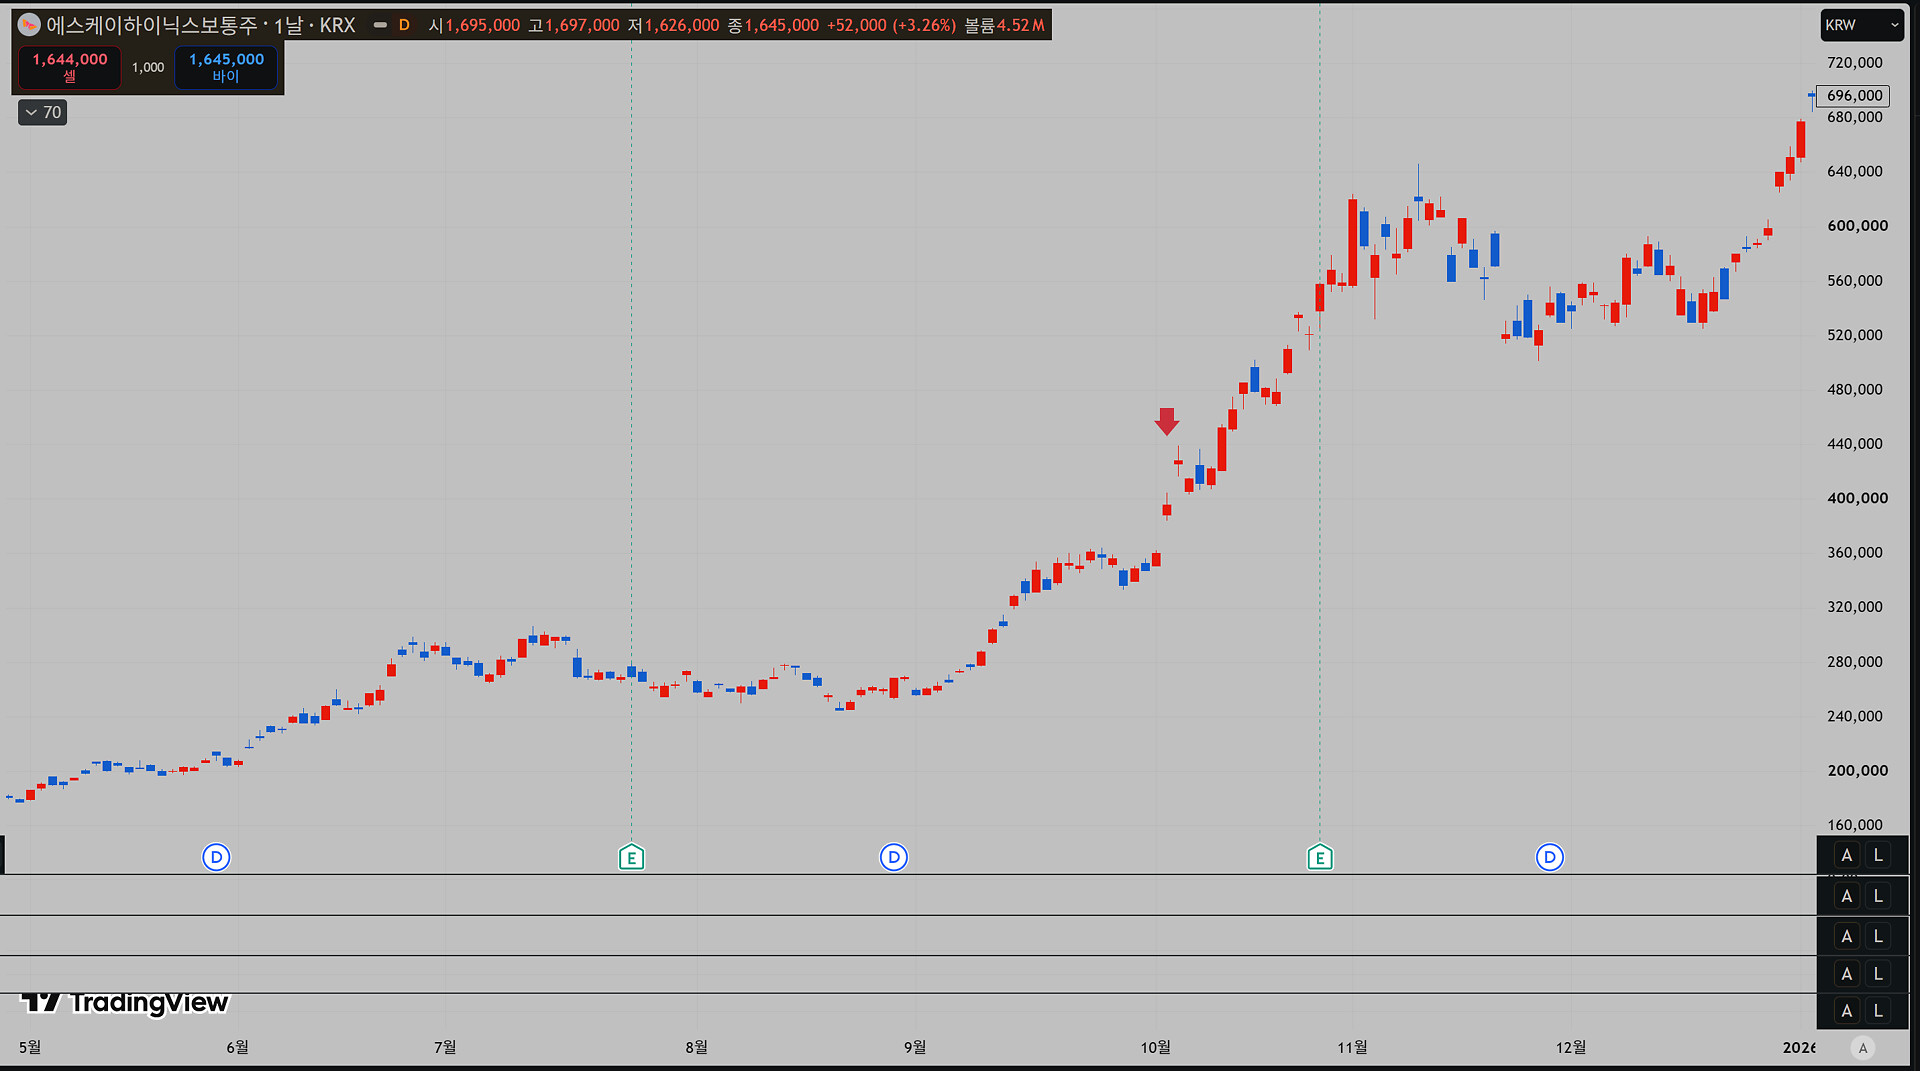Image resolution: width=1920 pixels, height=1071 pixels.
Task: Toggle log scale L on second indicator pane
Action: coord(1878,936)
